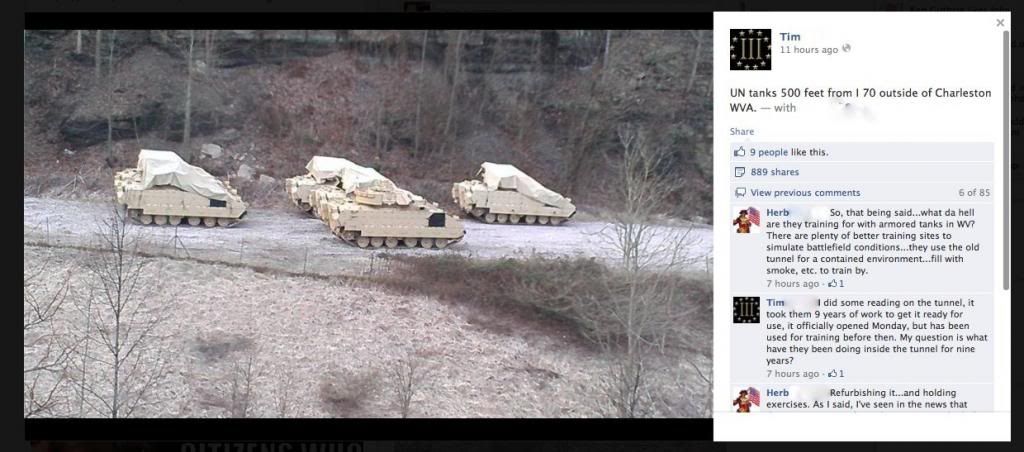Click the globe privacy icon next to the timestamp

point(846,48)
